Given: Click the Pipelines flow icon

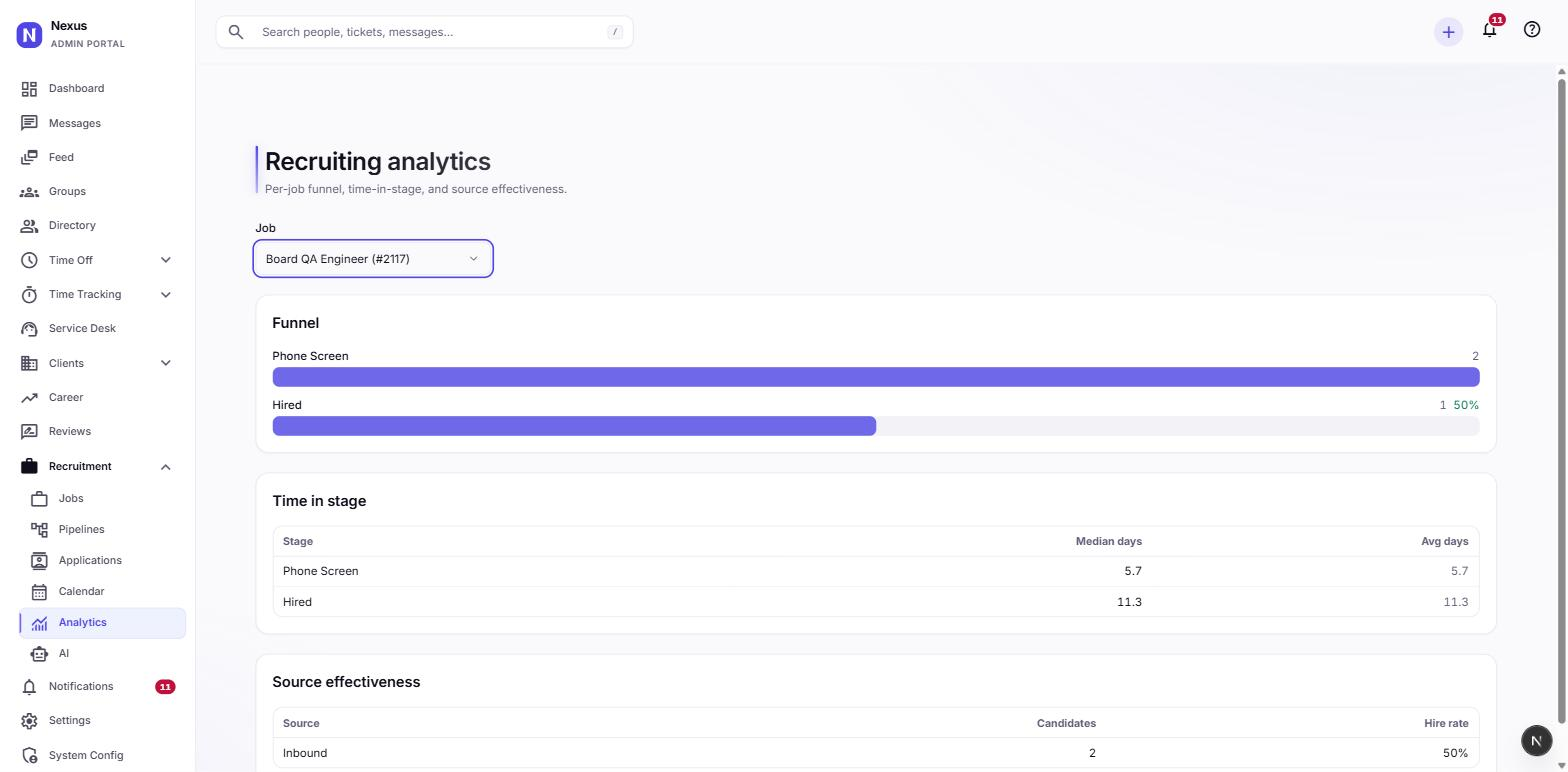Looking at the screenshot, I should 39,529.
